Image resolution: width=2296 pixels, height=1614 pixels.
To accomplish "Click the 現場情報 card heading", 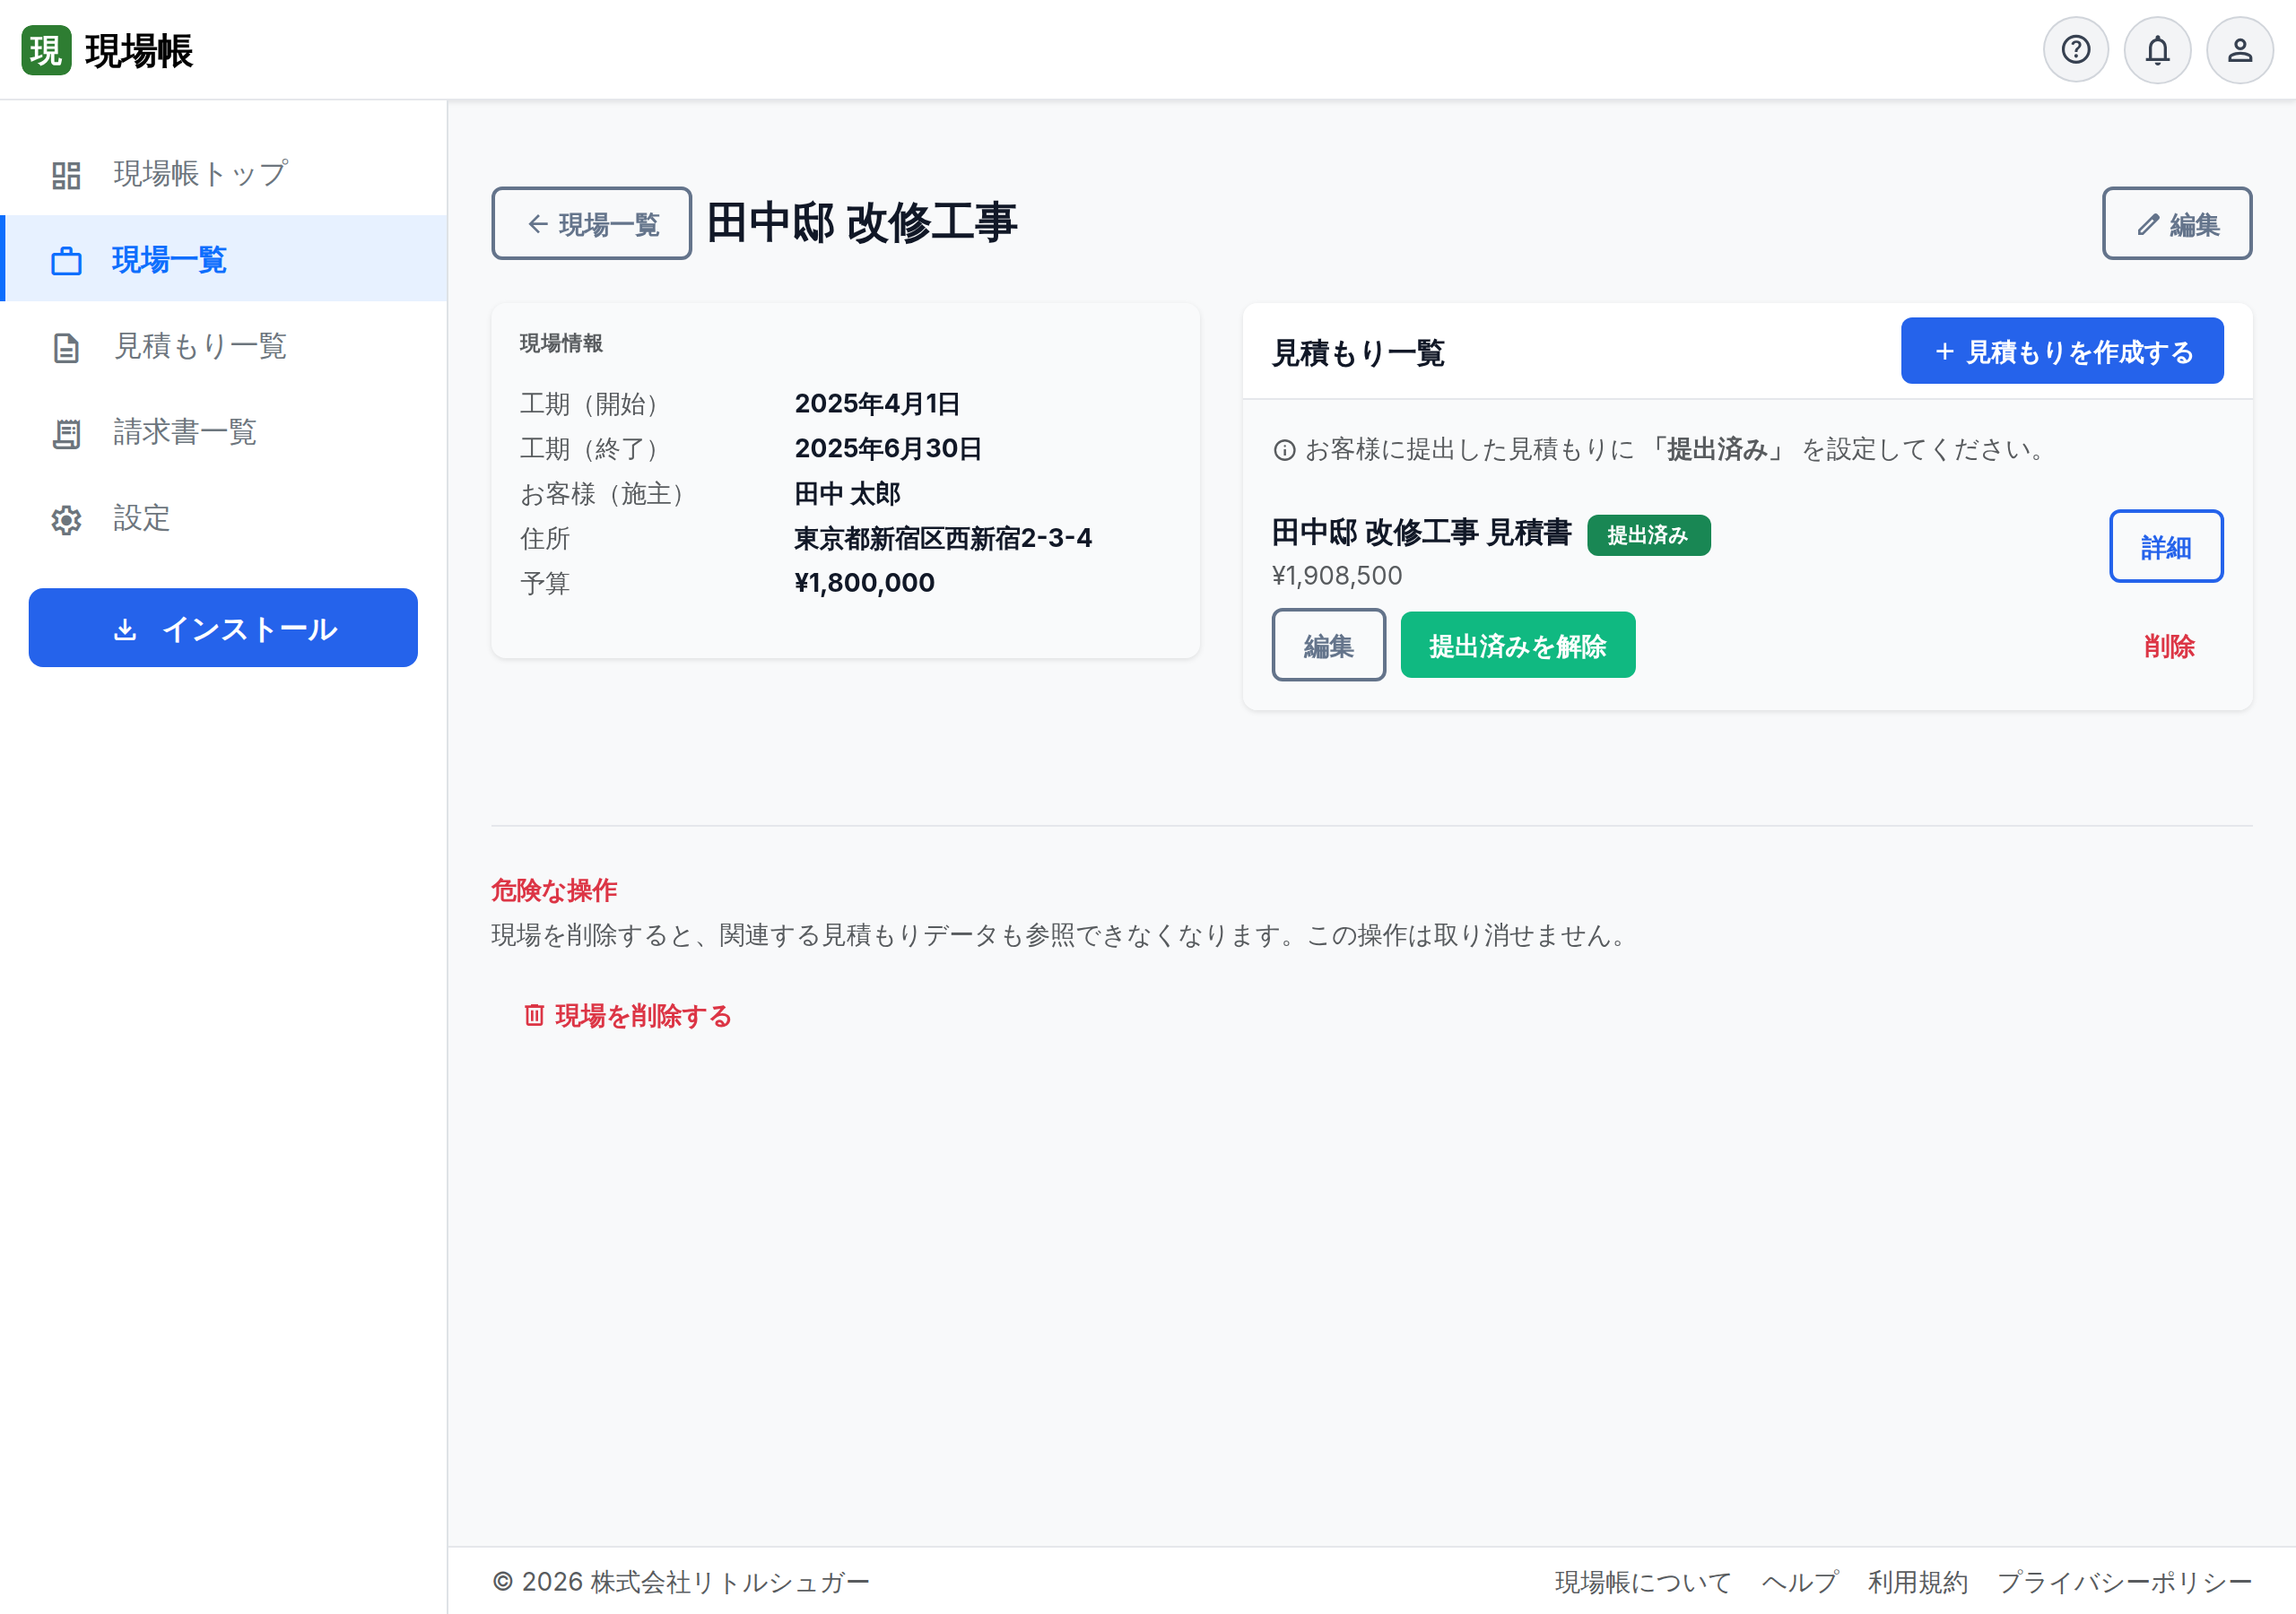I will pos(561,343).
